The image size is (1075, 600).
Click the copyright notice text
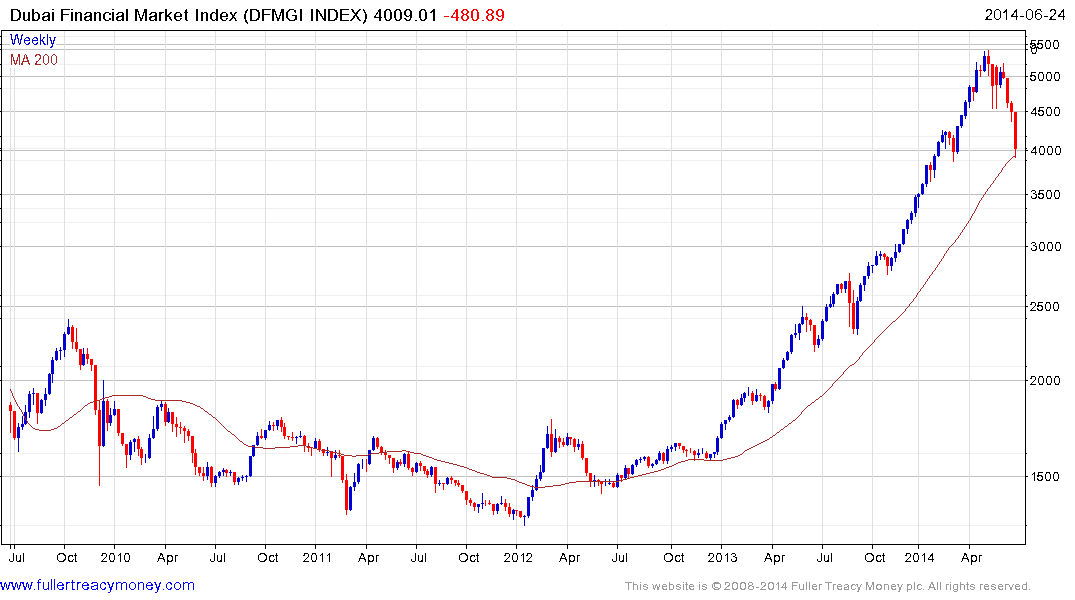point(828,586)
